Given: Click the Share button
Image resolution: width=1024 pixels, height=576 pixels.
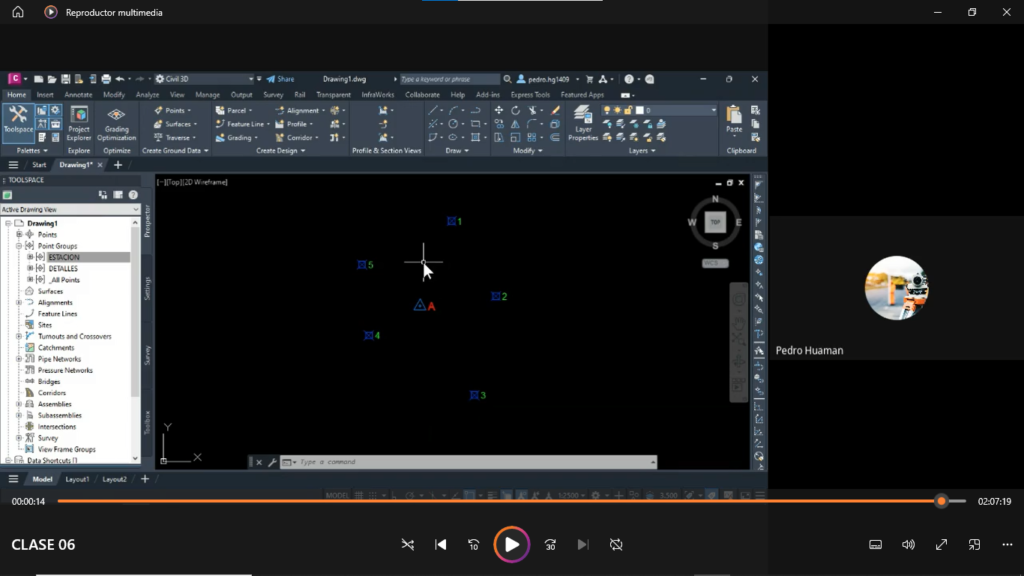Looking at the screenshot, I should [280, 79].
